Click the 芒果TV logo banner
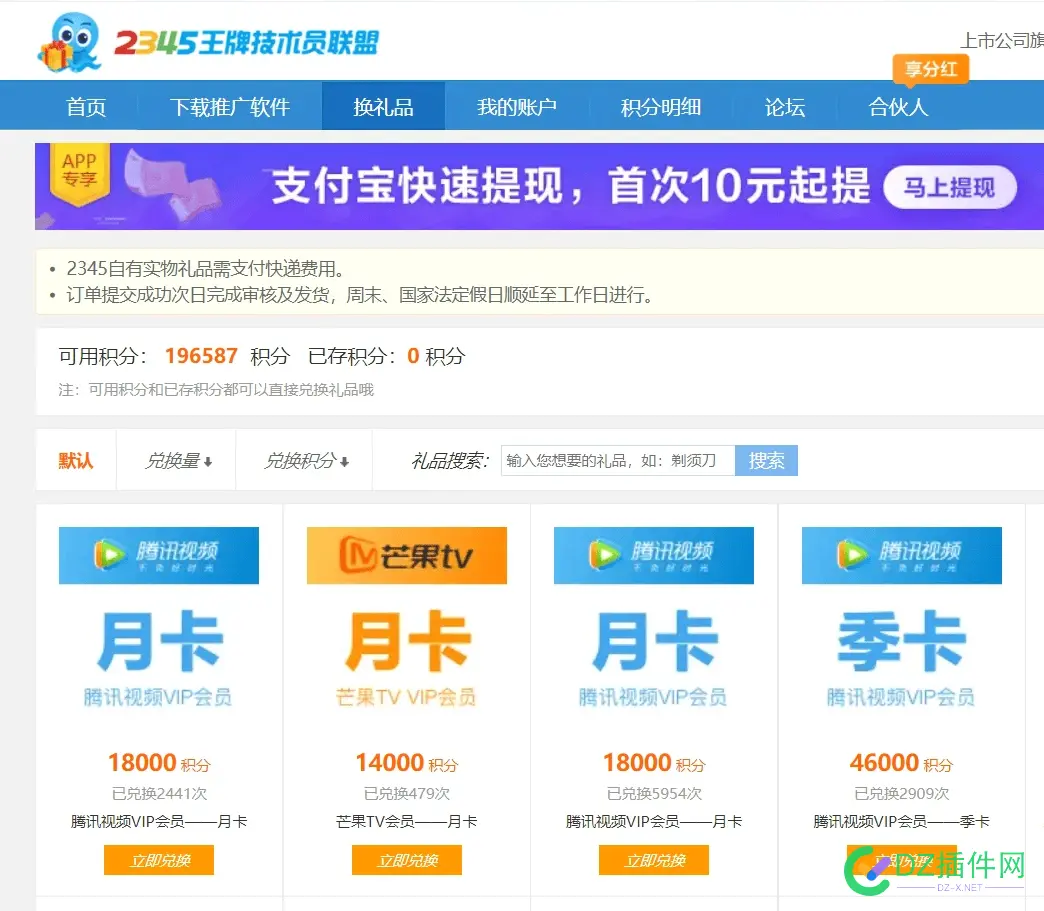Image resolution: width=1044 pixels, height=911 pixels. tap(406, 555)
